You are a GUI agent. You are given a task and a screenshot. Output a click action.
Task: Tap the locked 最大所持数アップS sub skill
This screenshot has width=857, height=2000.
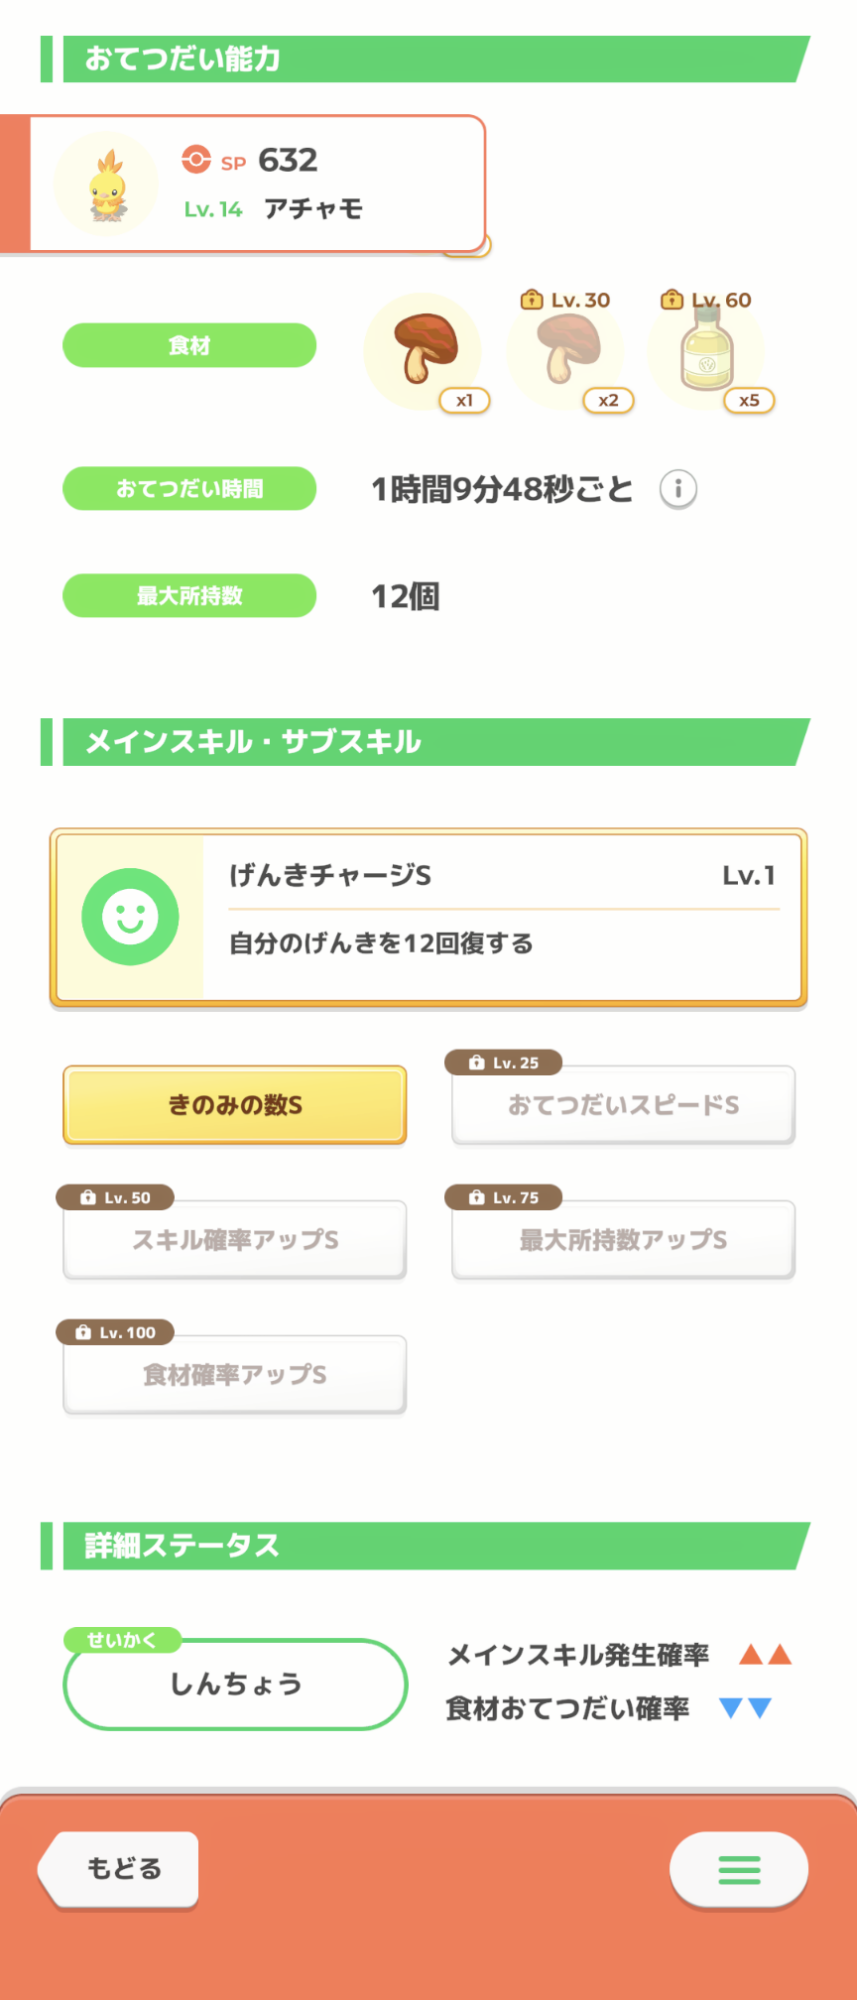tap(623, 1240)
